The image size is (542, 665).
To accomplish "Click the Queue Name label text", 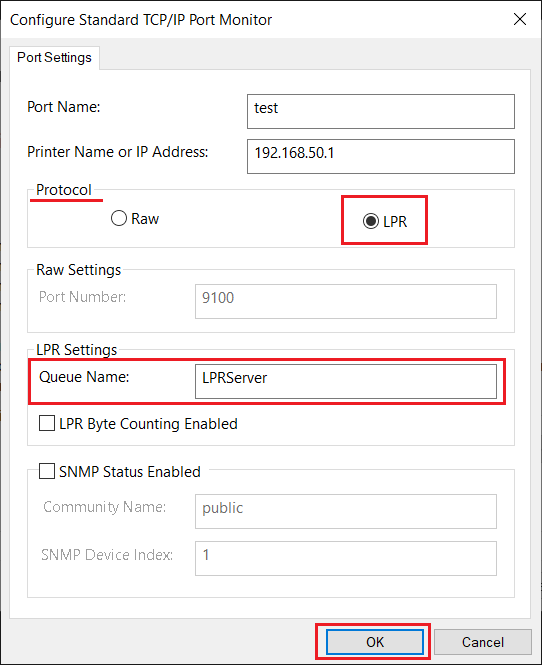I will (x=84, y=377).
